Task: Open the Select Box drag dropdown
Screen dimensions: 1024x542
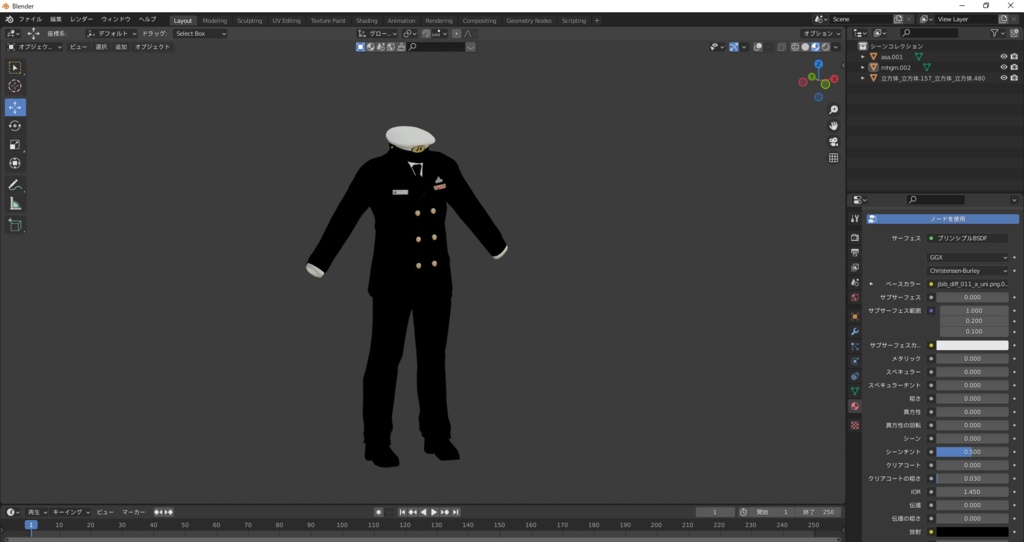Action: coord(200,33)
